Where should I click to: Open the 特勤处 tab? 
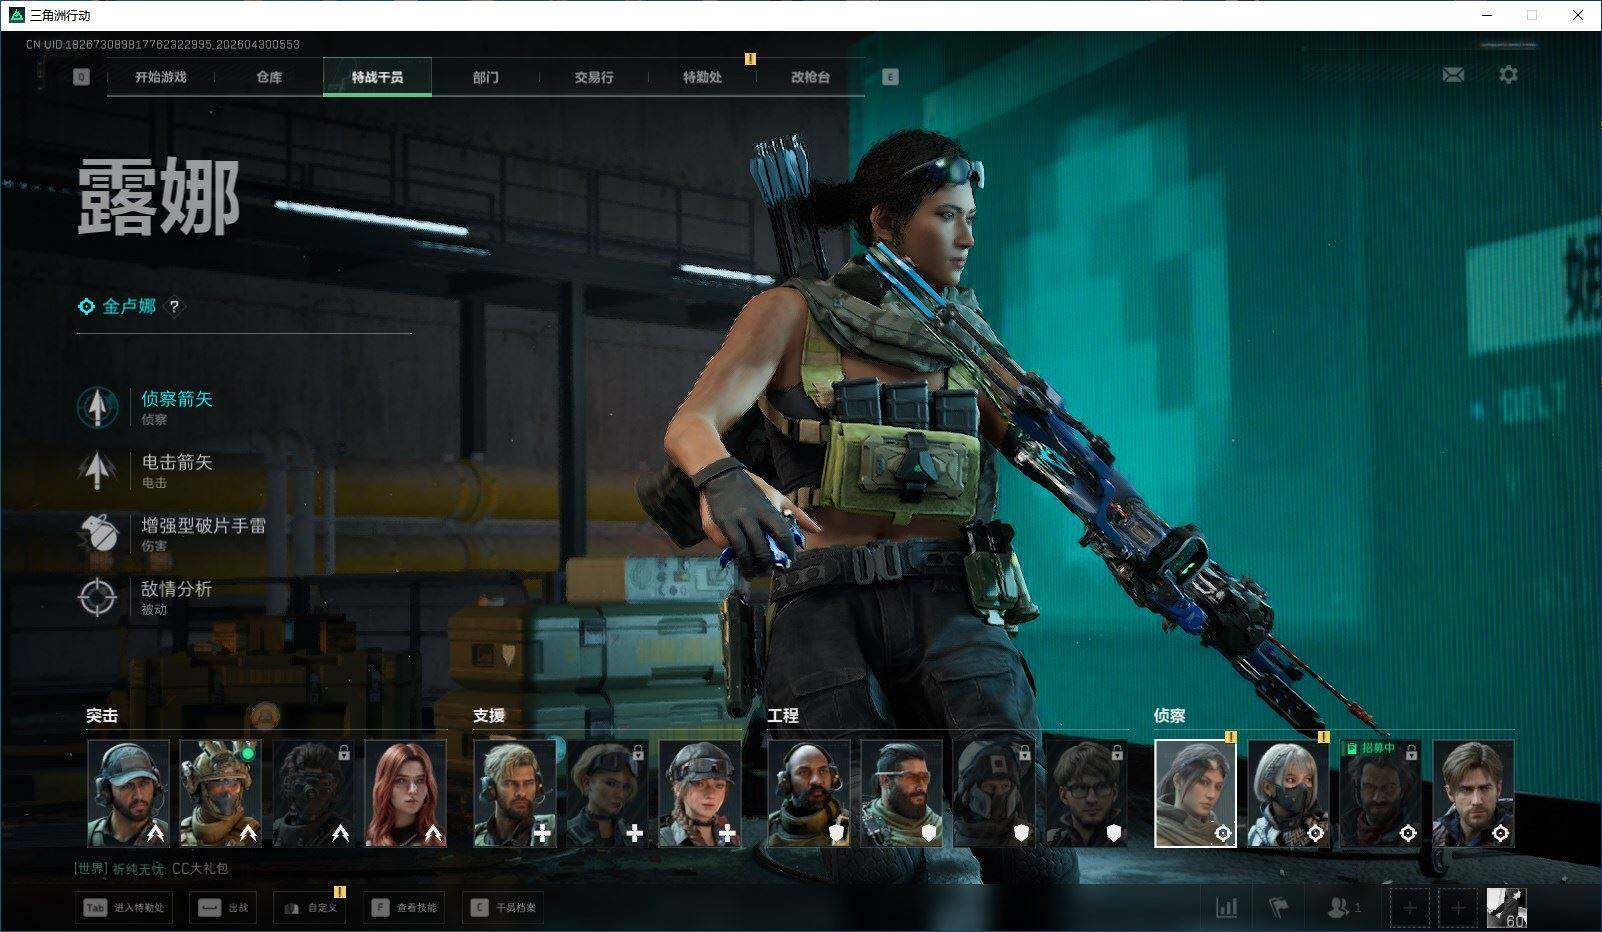(702, 77)
